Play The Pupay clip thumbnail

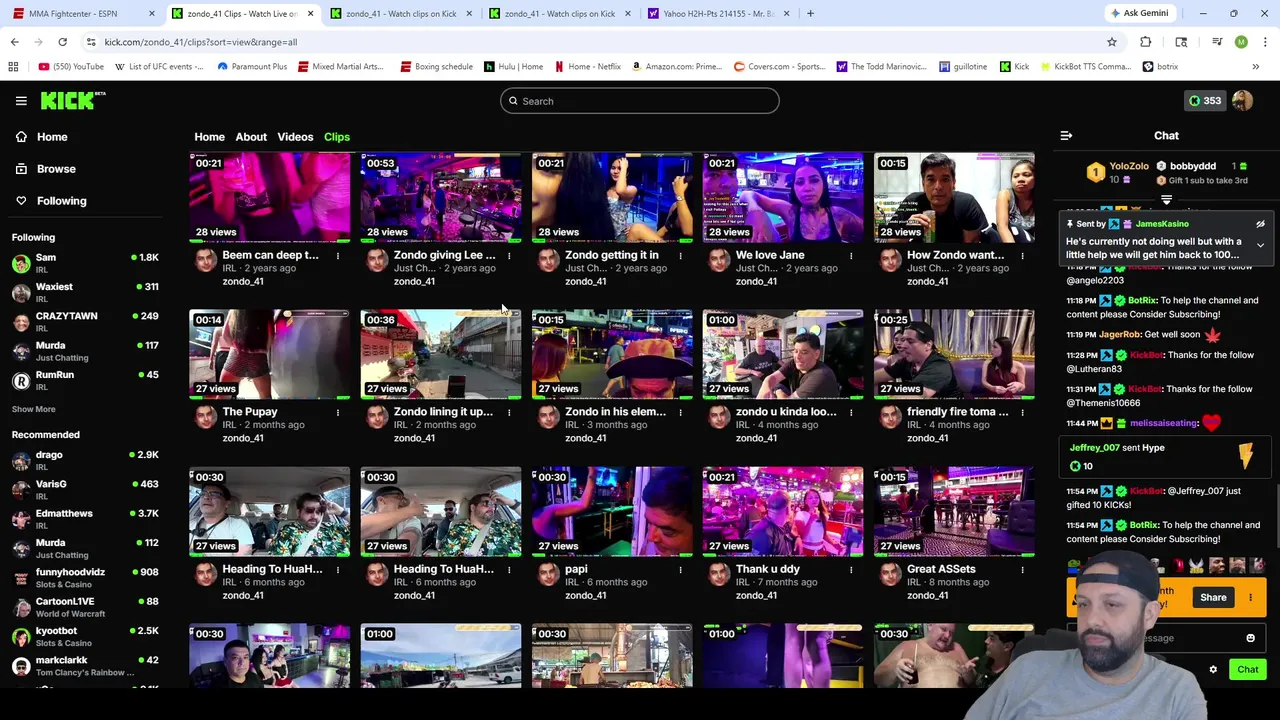click(270, 354)
